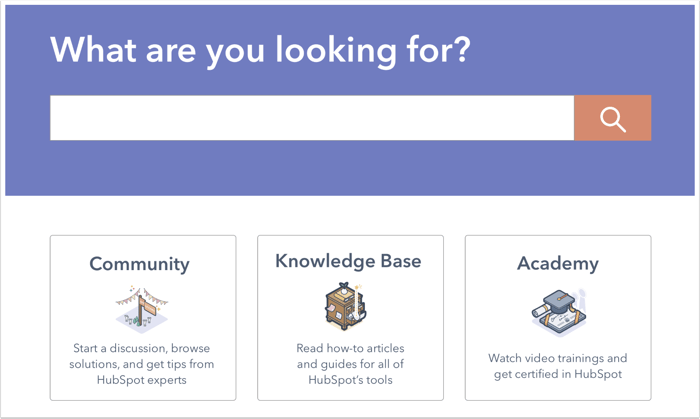Click 'solutions, and get tips from' text

[x=142, y=364]
